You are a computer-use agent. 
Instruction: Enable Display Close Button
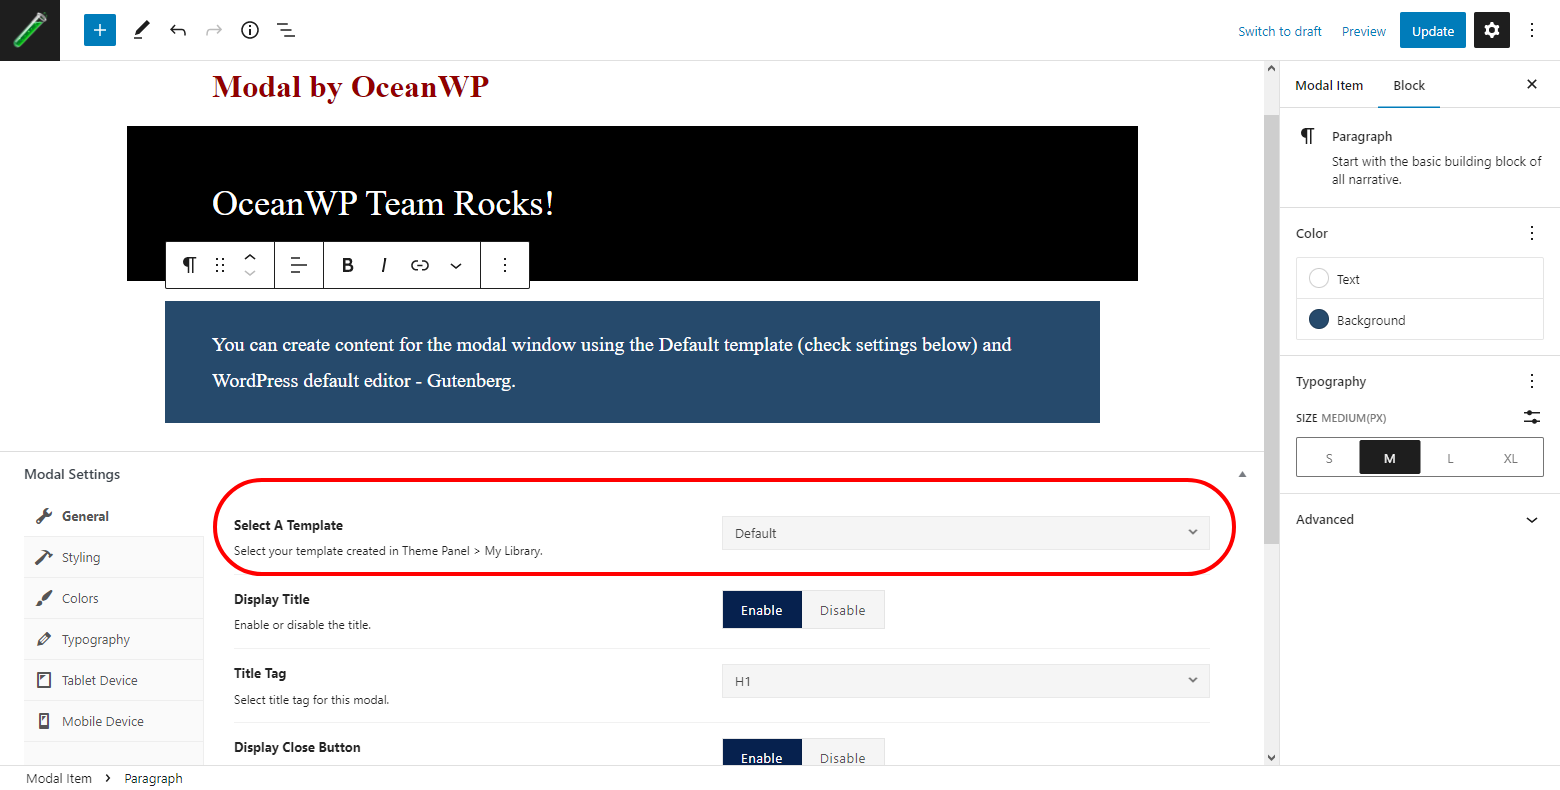[x=762, y=753]
